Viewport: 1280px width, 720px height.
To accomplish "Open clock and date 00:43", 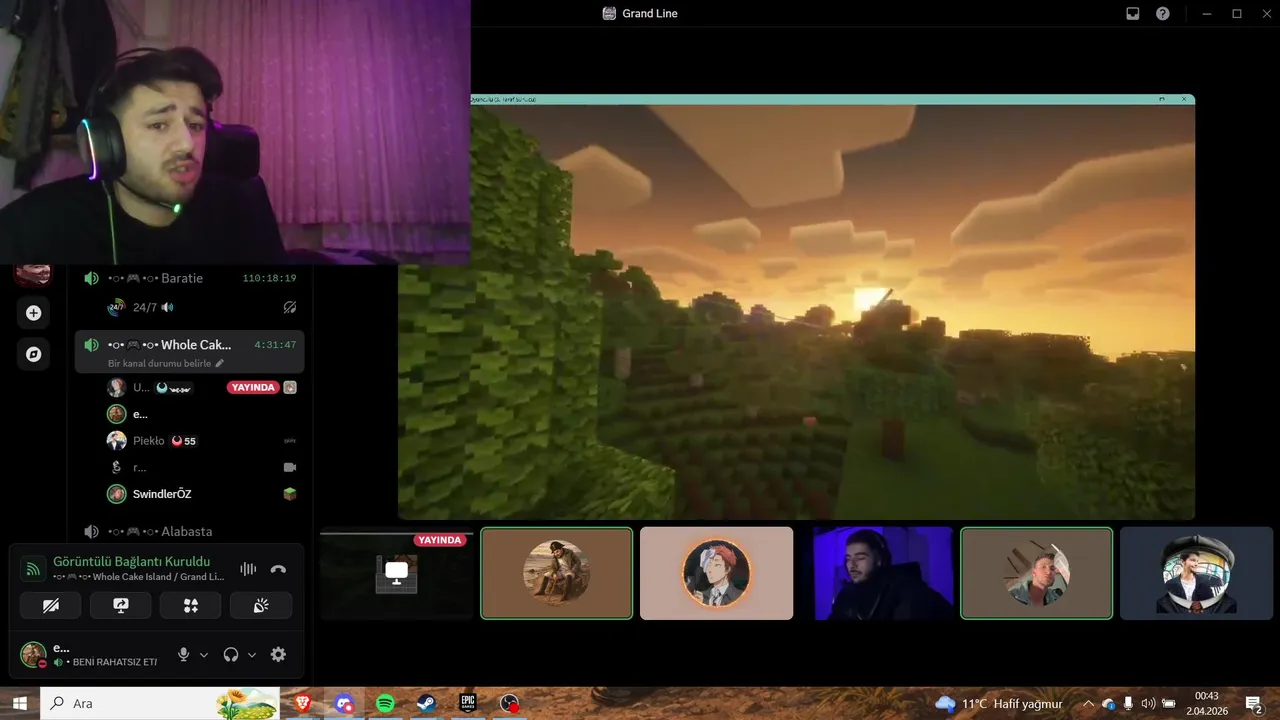I will [x=1206, y=703].
